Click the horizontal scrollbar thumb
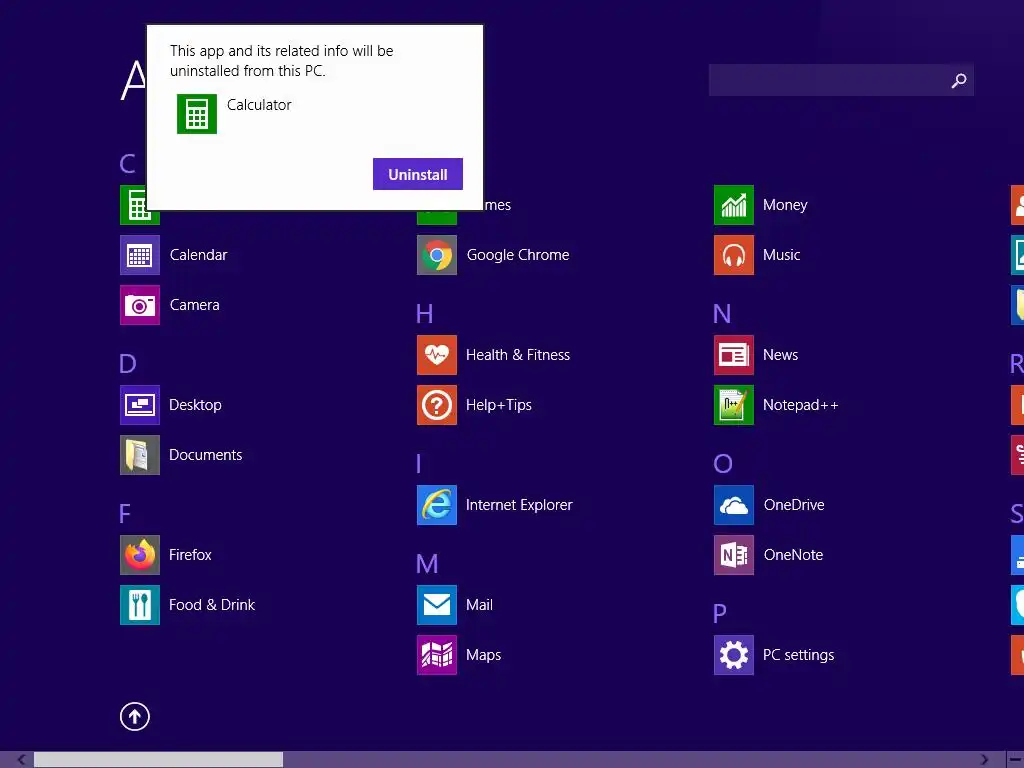Viewport: 1024px width, 768px height. coord(158,760)
